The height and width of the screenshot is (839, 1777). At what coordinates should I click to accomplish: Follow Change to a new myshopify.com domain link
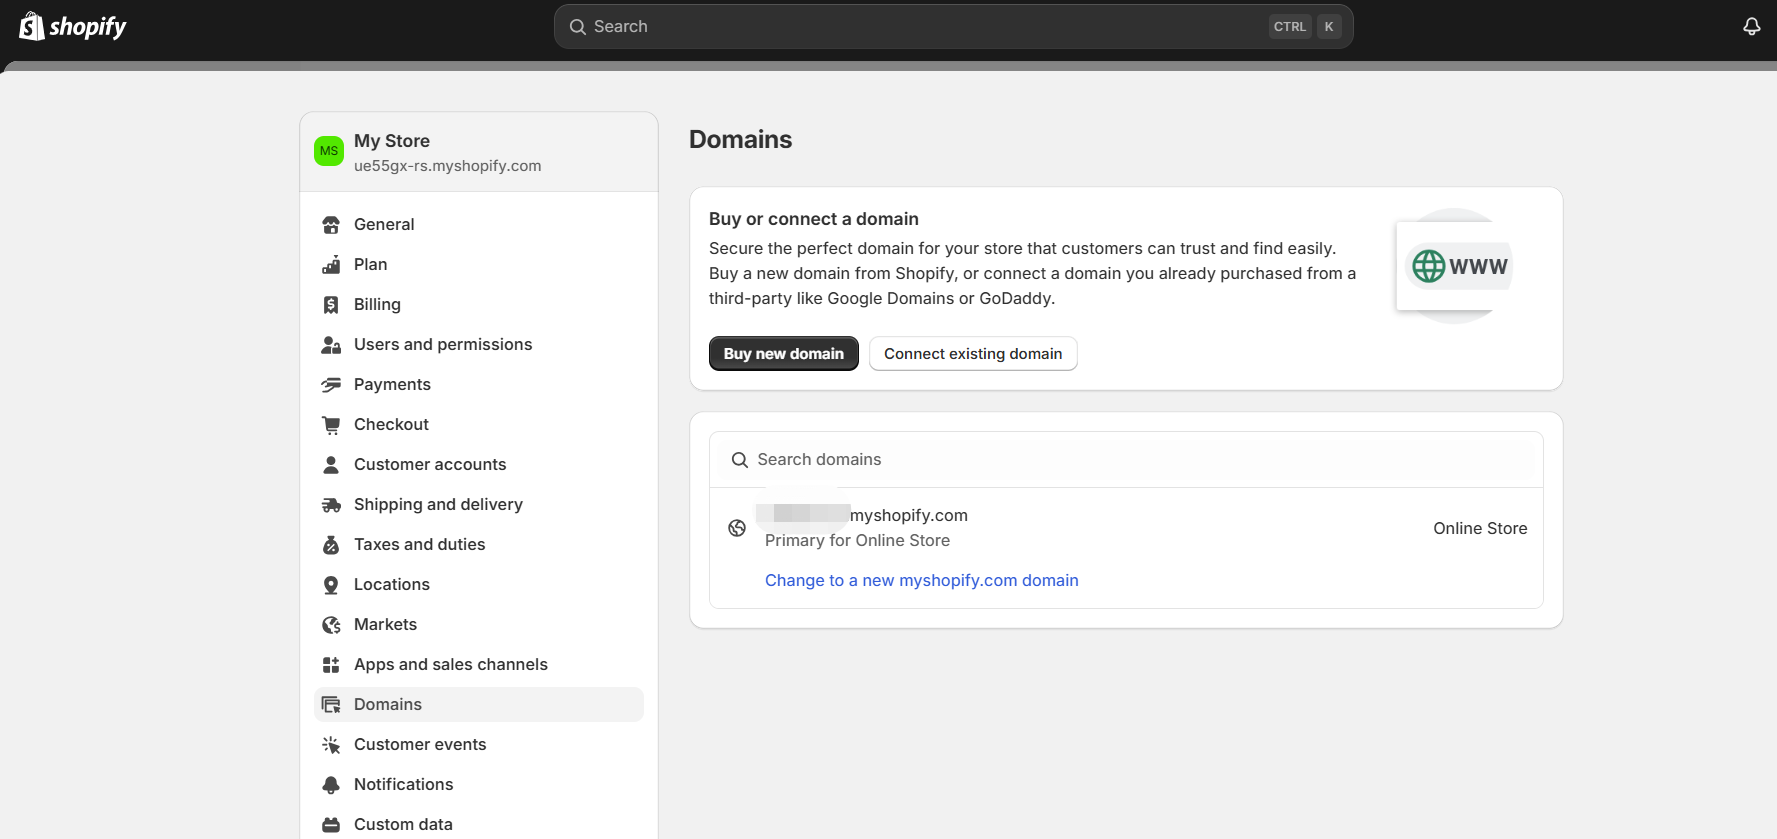[x=921, y=580]
